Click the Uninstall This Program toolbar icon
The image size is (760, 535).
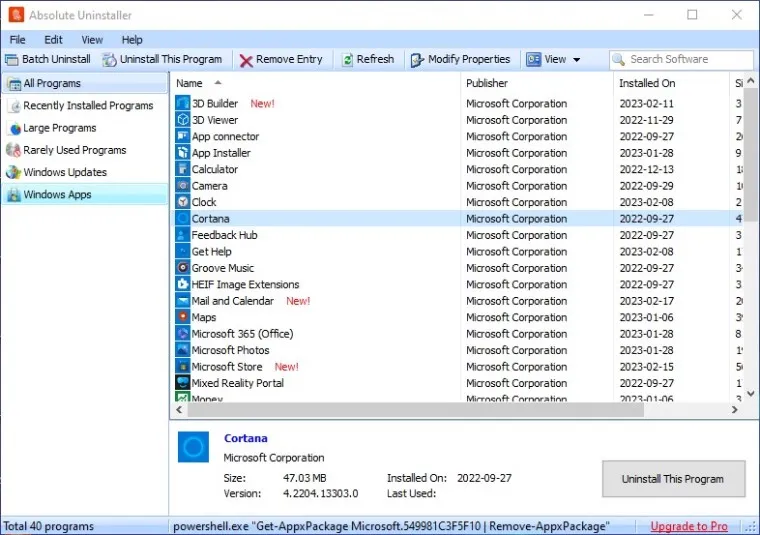click(110, 60)
